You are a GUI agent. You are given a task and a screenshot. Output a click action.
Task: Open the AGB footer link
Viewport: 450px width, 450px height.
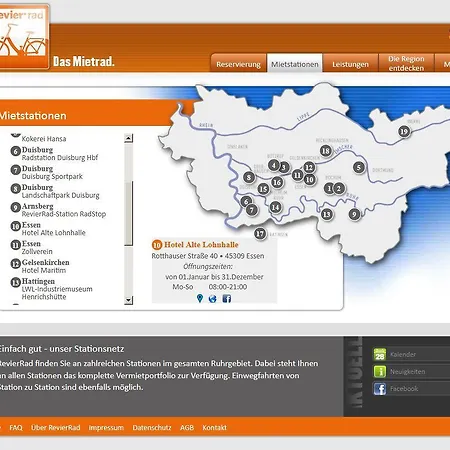[187, 427]
